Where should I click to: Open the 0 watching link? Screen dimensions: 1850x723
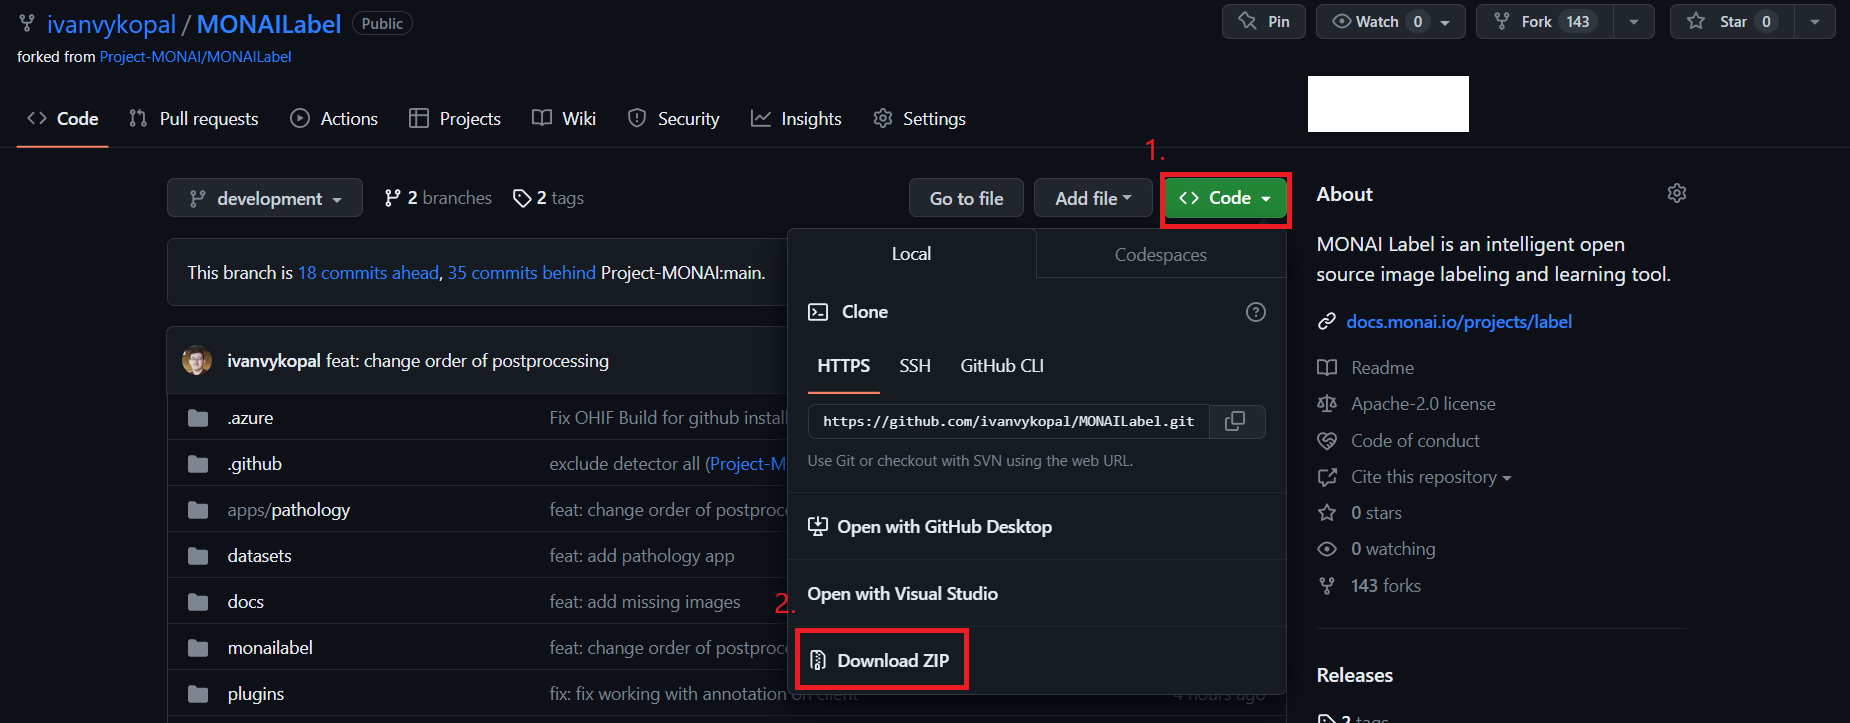tap(1393, 549)
